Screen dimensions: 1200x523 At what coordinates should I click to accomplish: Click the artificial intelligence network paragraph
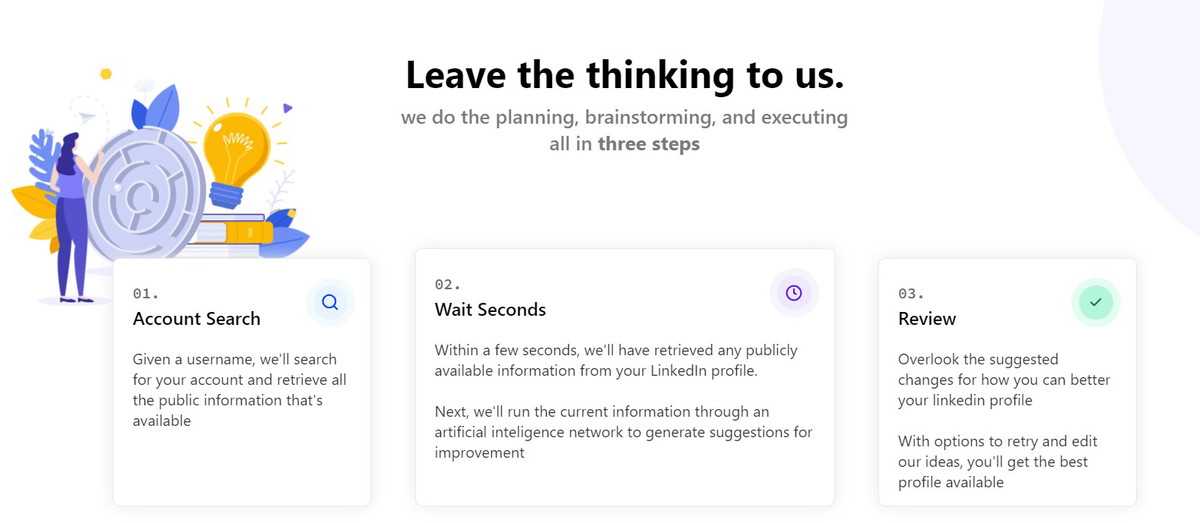[x=624, y=432]
